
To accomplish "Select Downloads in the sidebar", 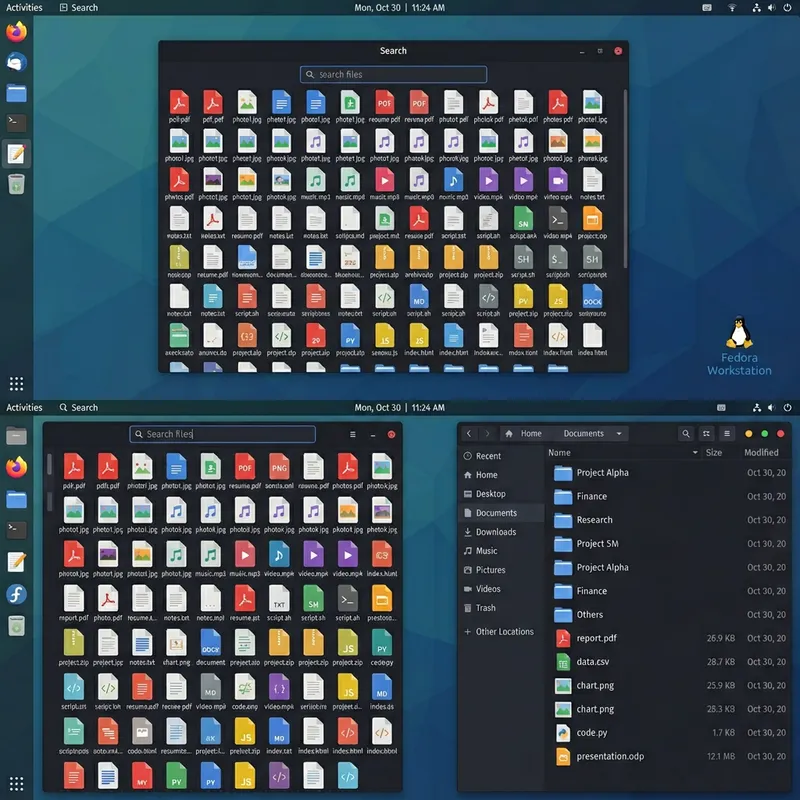I will tap(495, 532).
